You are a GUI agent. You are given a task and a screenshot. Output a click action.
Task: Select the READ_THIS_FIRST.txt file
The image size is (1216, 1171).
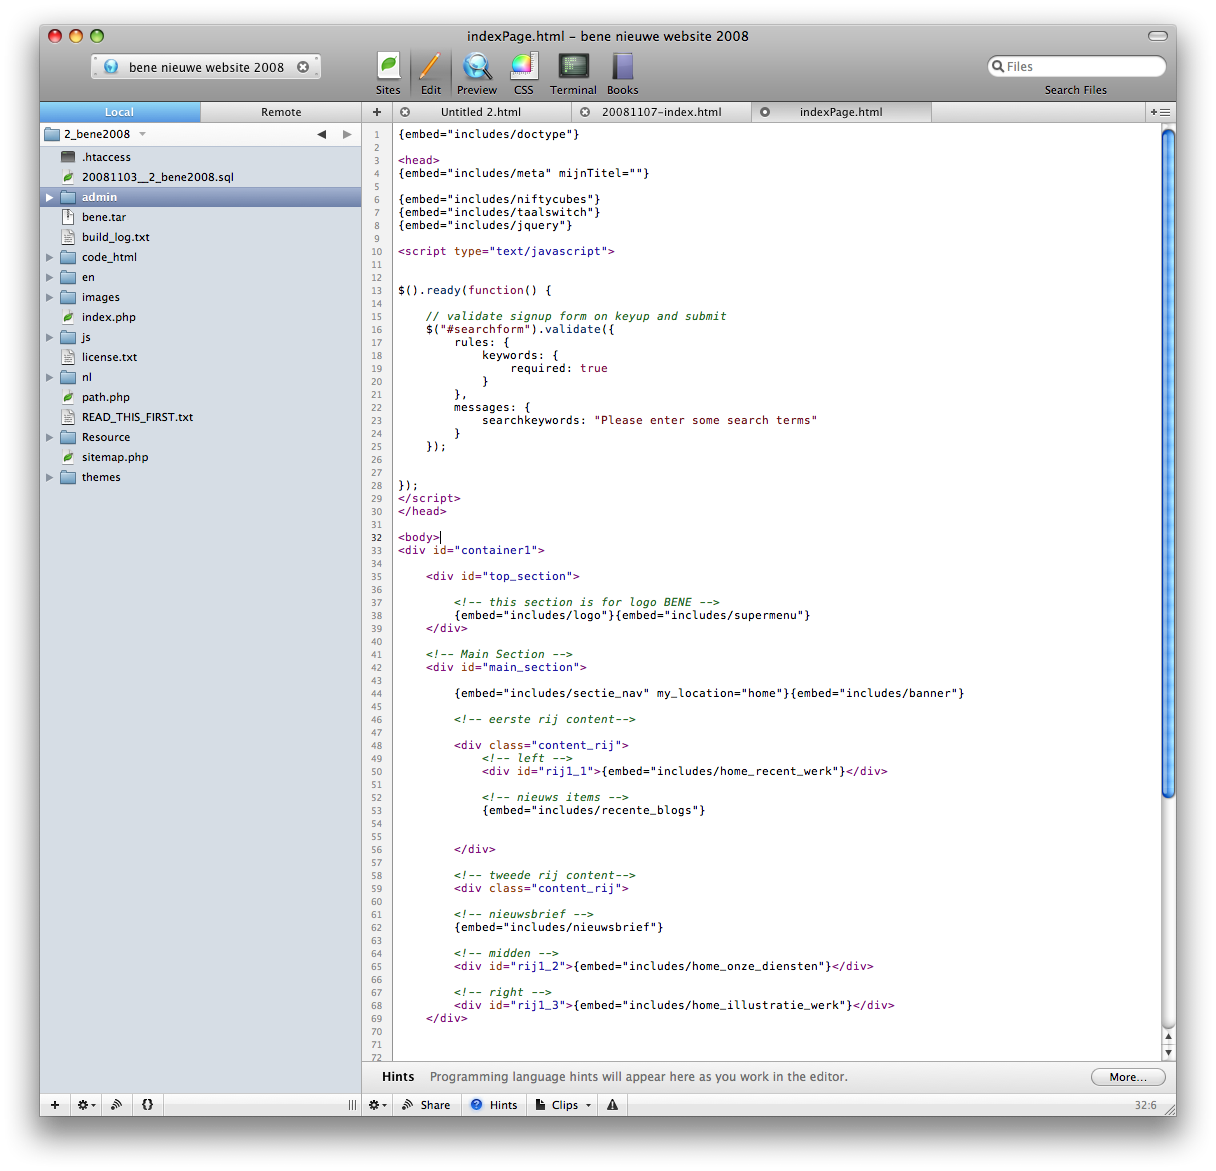click(200, 417)
